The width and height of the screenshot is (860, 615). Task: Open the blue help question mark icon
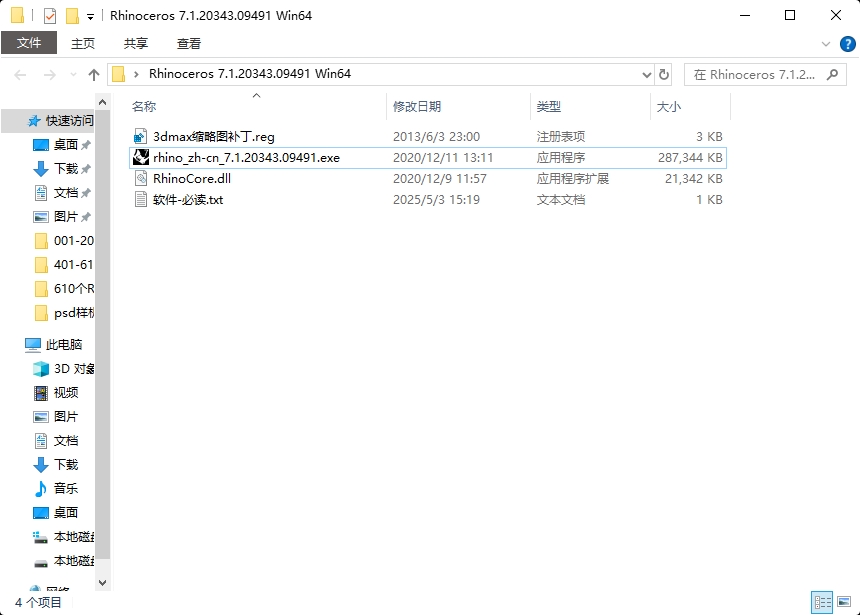tap(847, 44)
